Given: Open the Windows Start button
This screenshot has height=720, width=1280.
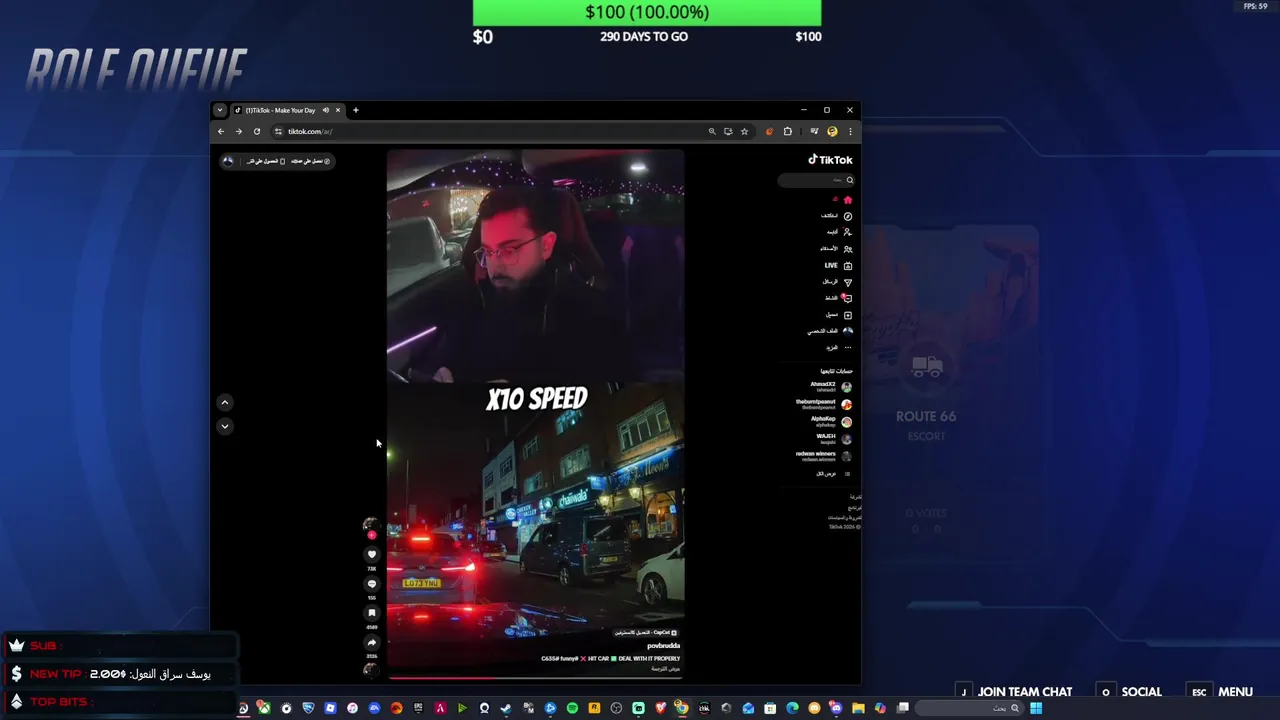Looking at the screenshot, I should pos(1035,708).
